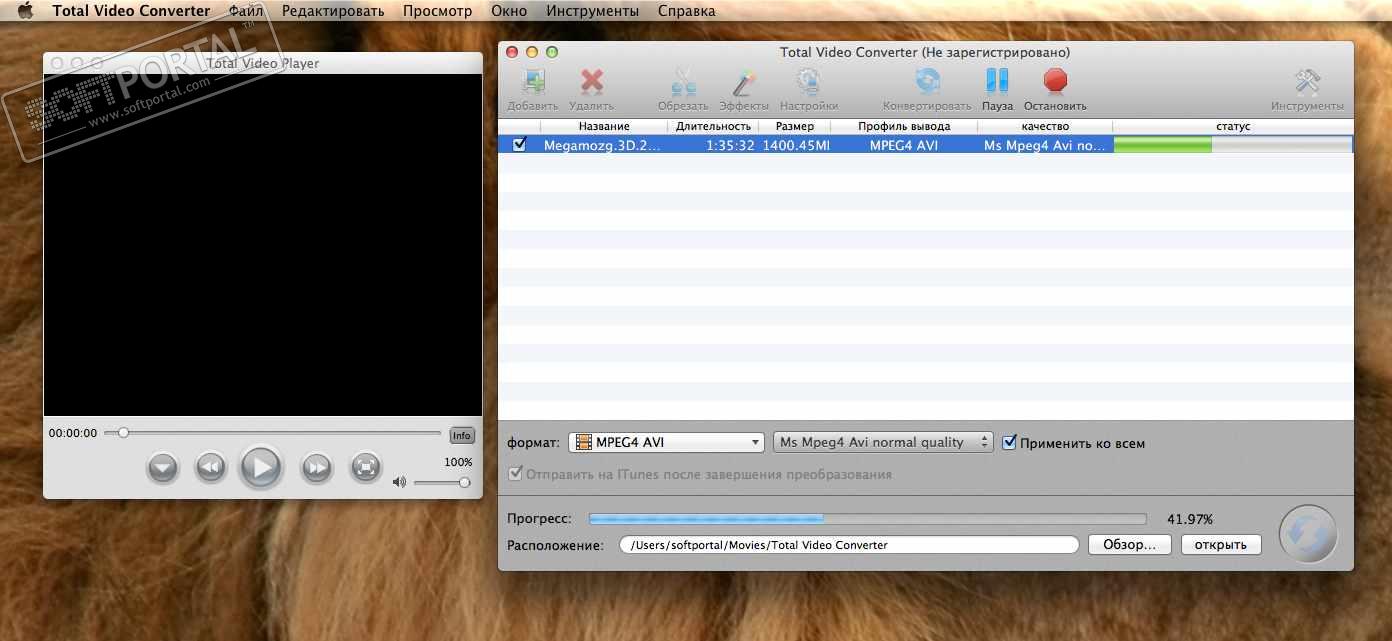
Task: Click the Конвертировать toolbar icon
Action: pyautogui.click(x=927, y=82)
